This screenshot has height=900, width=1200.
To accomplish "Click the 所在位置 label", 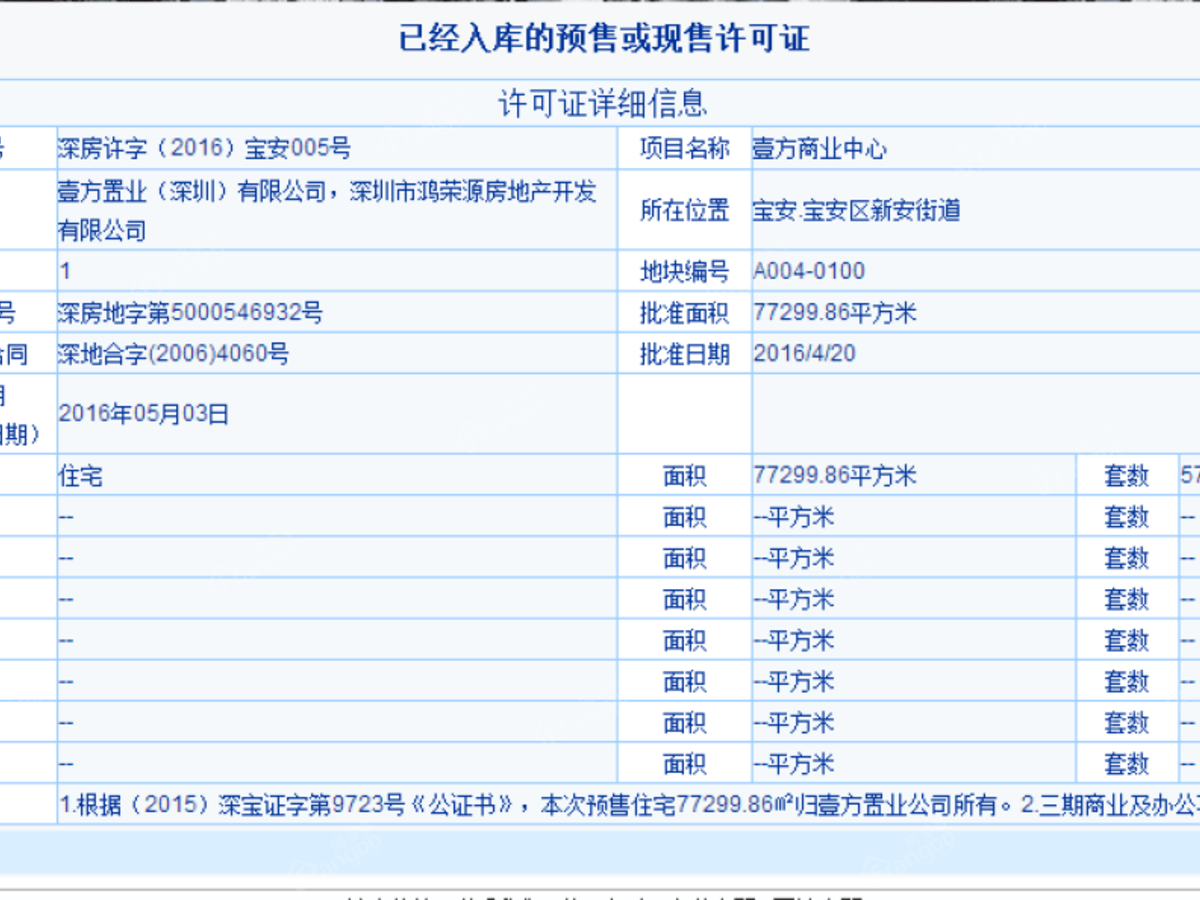I will pyautogui.click(x=685, y=211).
